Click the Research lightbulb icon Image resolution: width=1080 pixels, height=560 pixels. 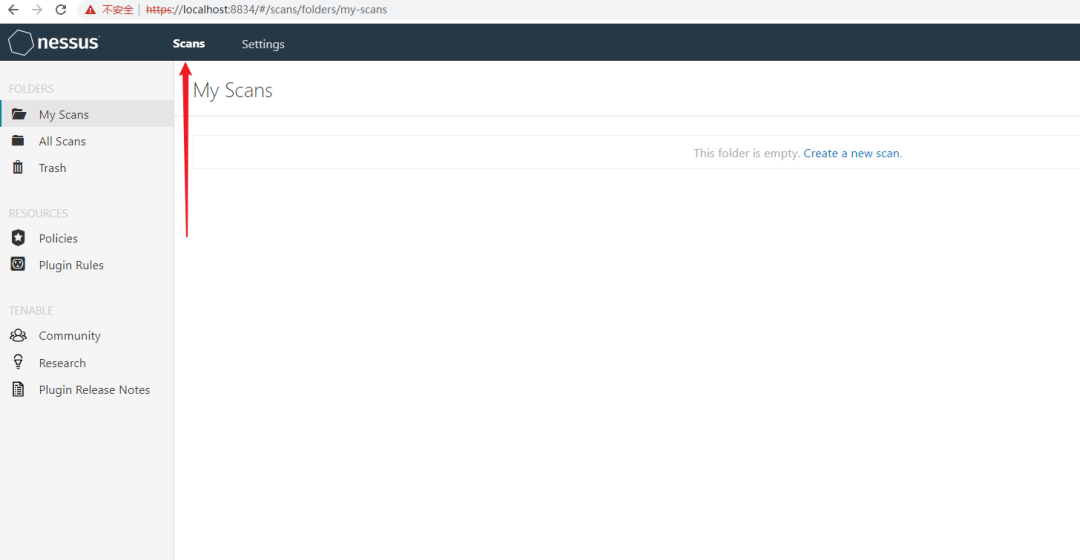(18, 362)
